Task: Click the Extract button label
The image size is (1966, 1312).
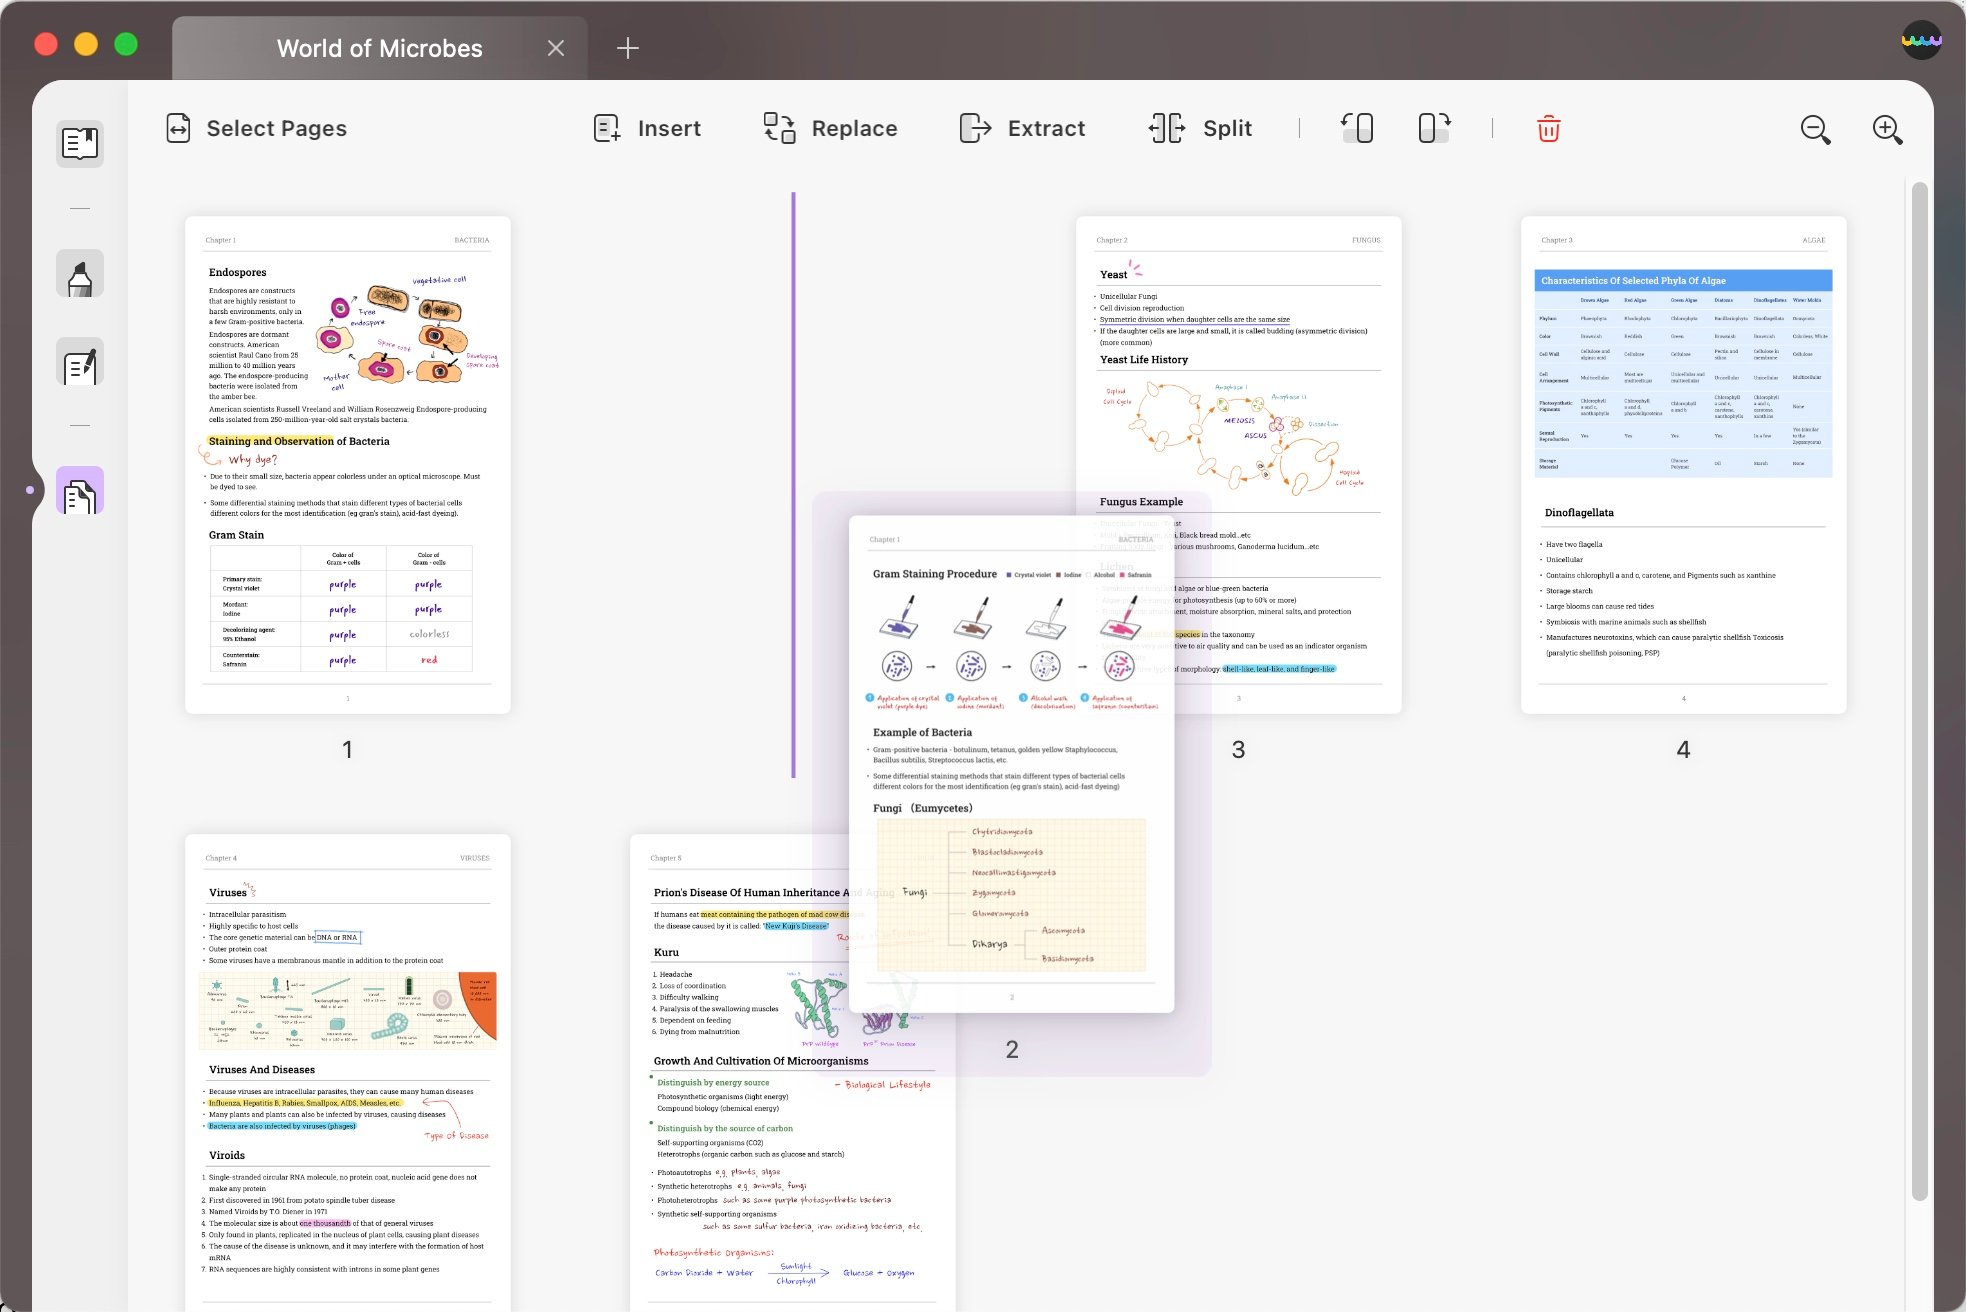Action: point(1046,128)
